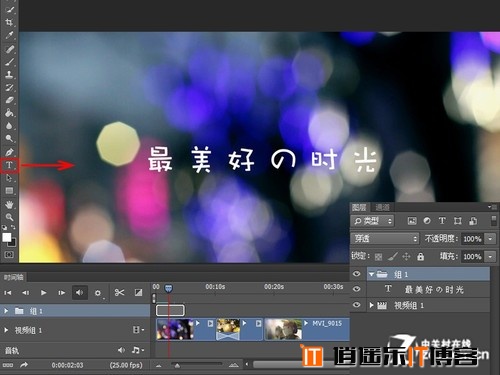The image size is (500, 375).
Task: Select the Dodge tool
Action: pos(9,138)
